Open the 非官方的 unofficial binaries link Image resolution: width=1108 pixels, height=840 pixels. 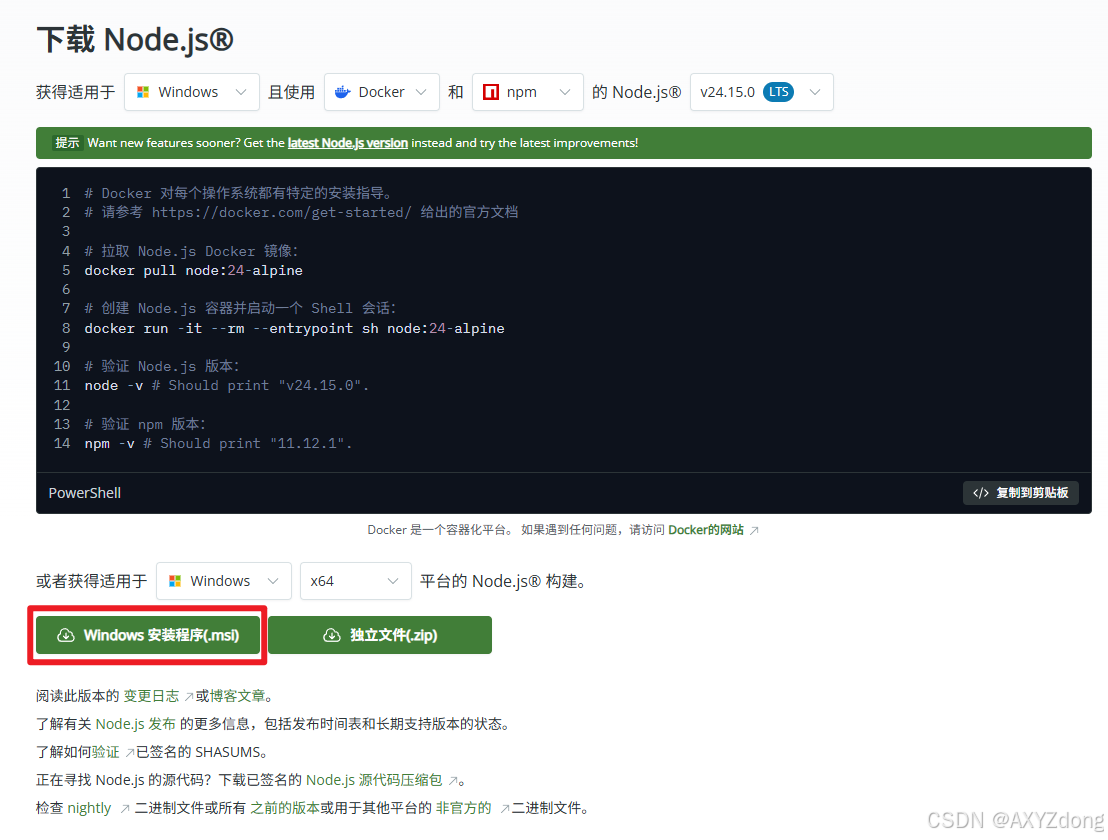pos(464,808)
